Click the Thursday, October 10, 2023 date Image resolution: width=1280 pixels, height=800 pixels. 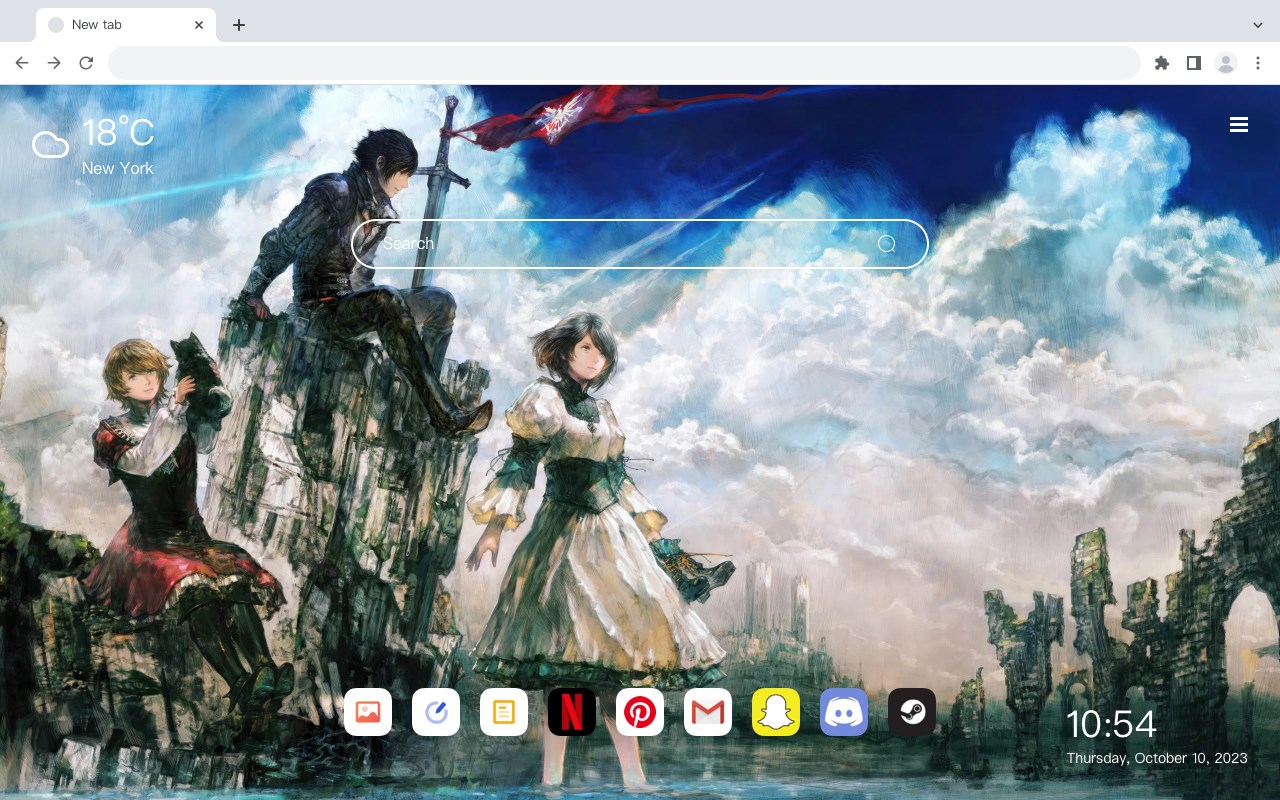(x=1157, y=758)
